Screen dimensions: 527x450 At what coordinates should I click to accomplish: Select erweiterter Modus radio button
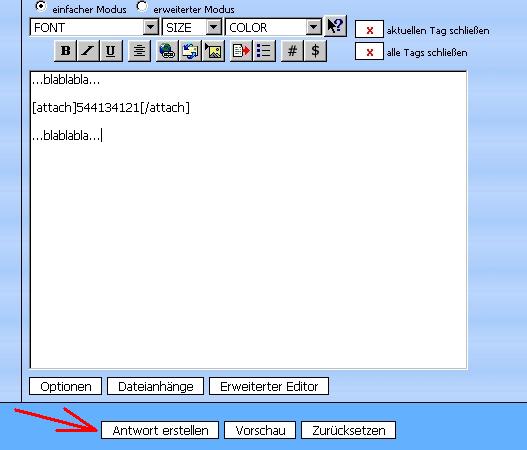pyautogui.click(x=142, y=6)
